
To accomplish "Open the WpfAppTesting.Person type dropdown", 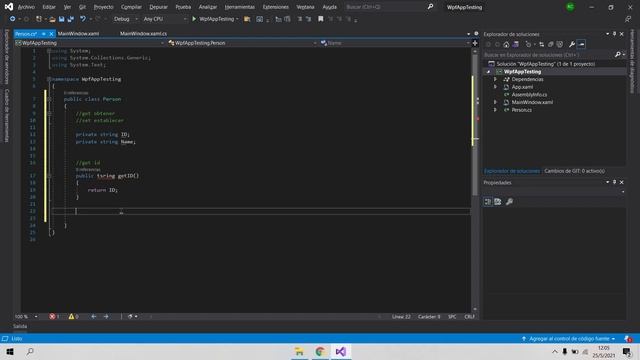I will tap(242, 43).
